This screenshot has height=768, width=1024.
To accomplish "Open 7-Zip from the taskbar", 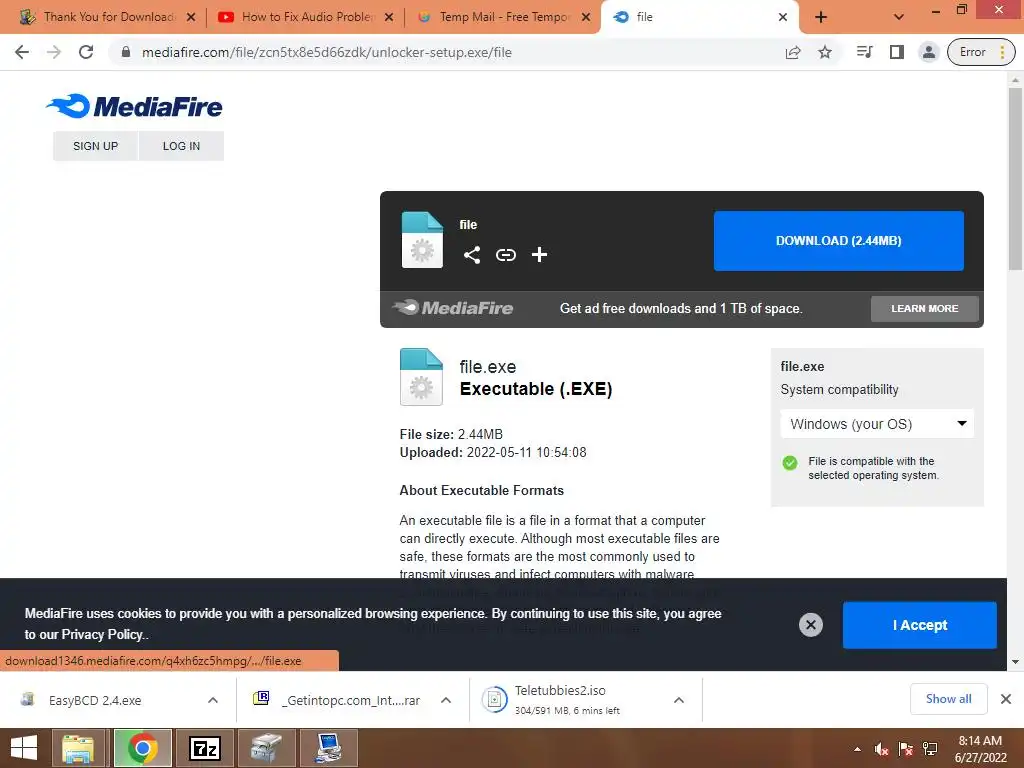I will pyautogui.click(x=204, y=748).
